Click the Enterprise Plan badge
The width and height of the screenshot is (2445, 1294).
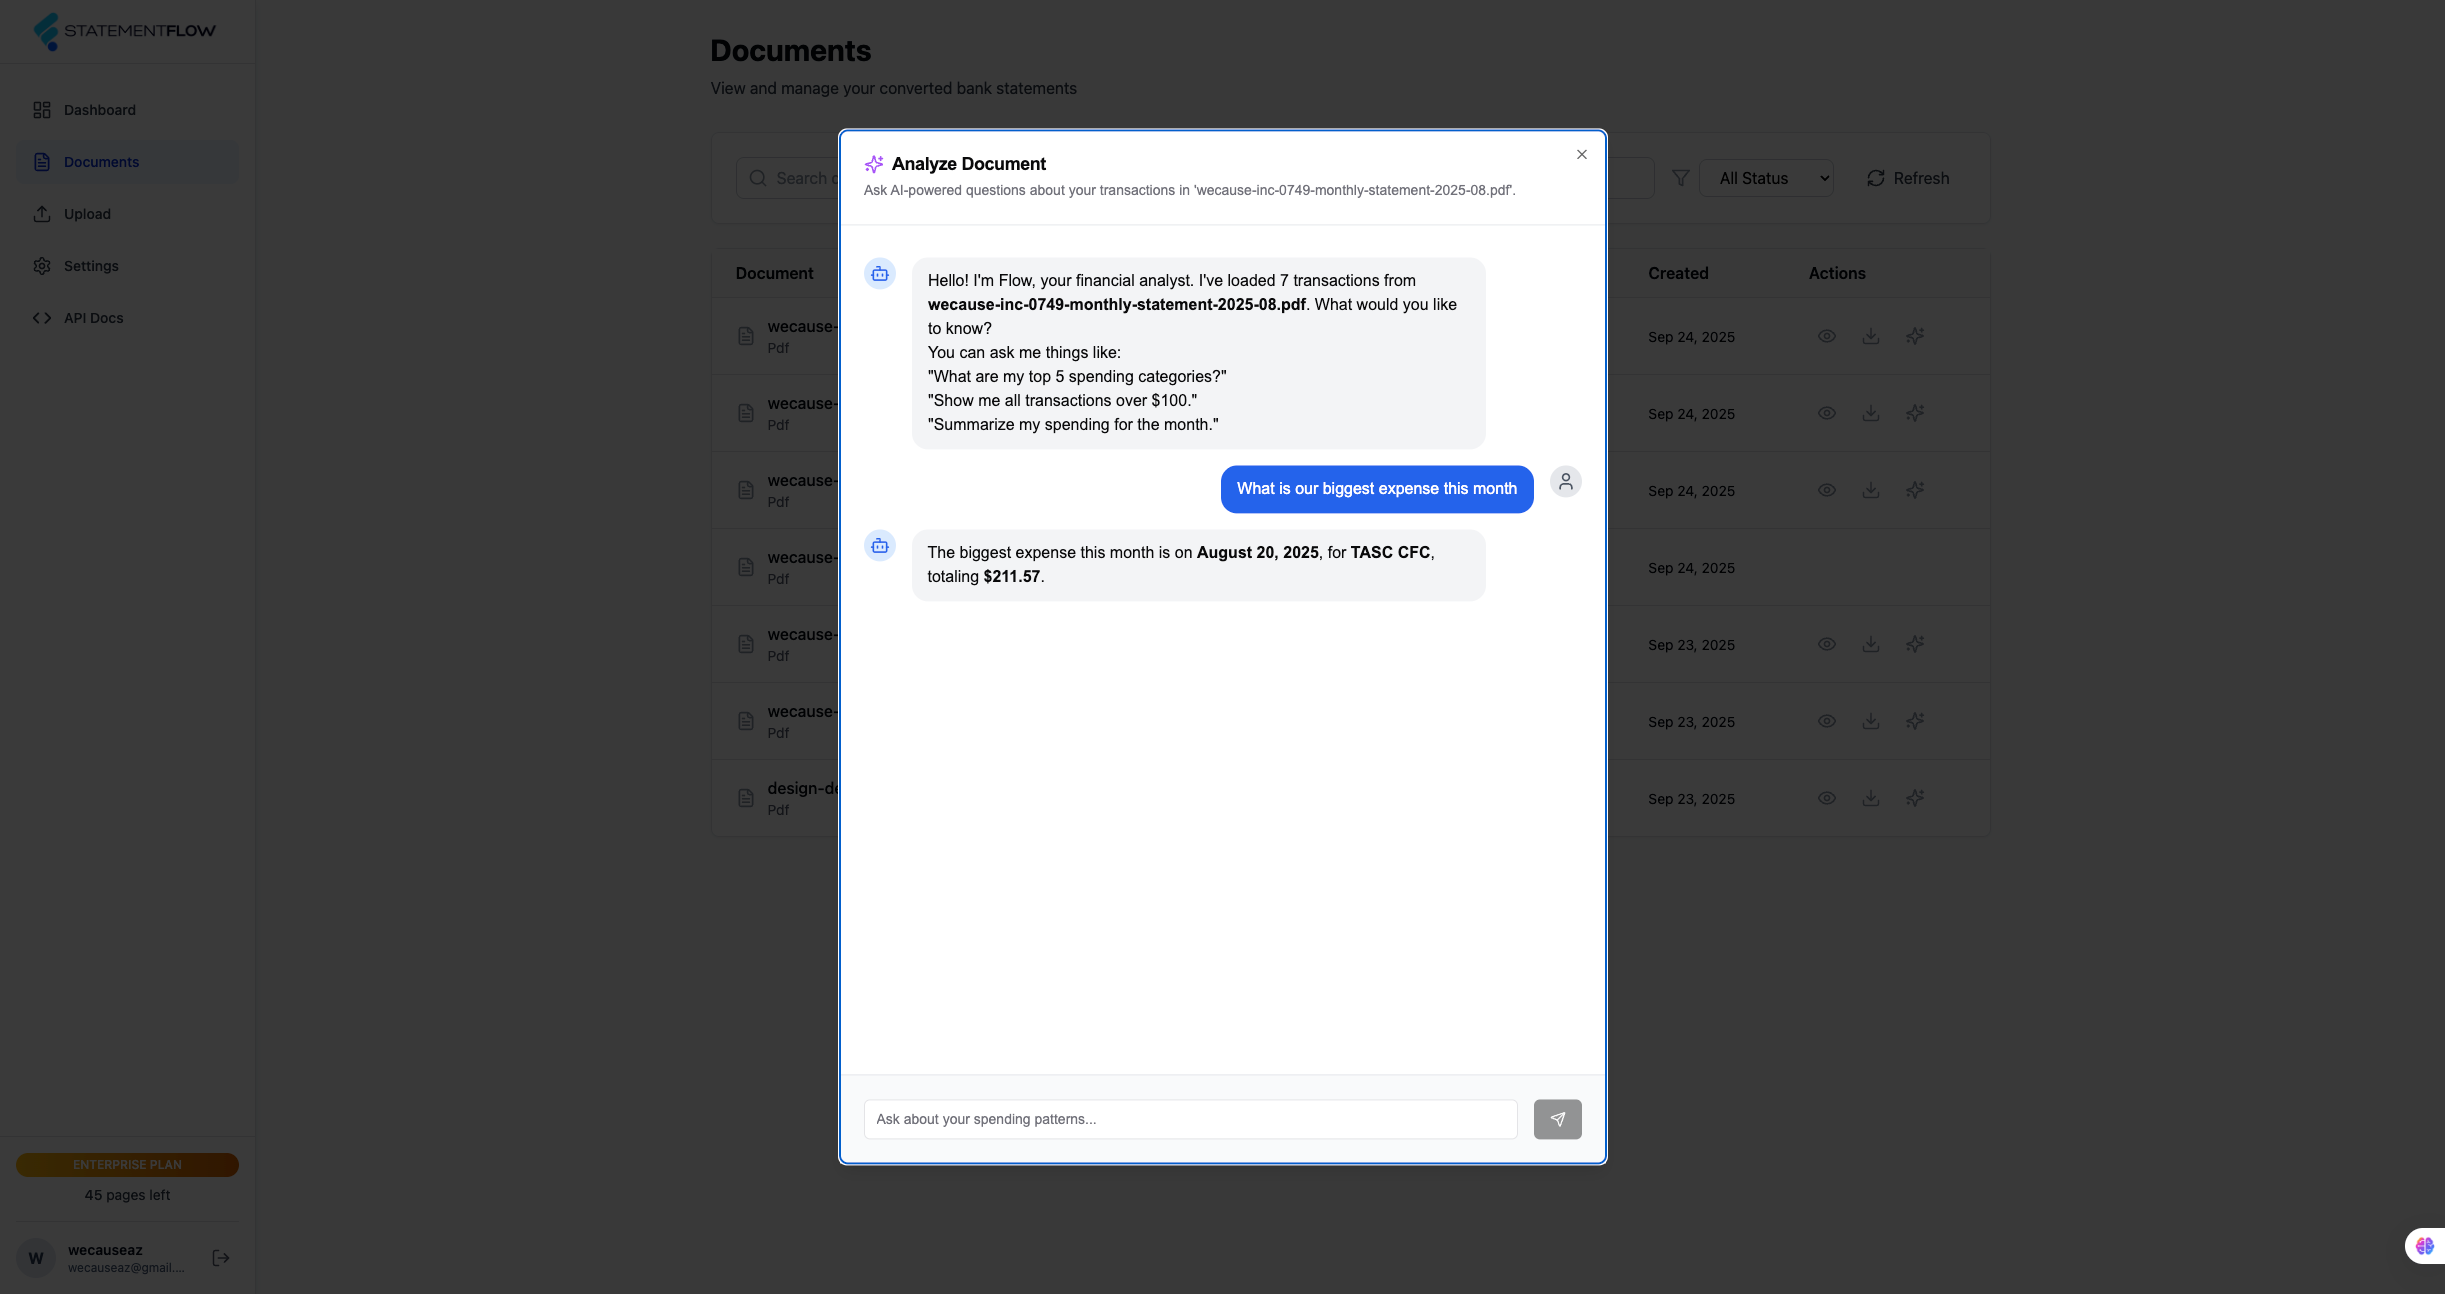pyautogui.click(x=126, y=1164)
